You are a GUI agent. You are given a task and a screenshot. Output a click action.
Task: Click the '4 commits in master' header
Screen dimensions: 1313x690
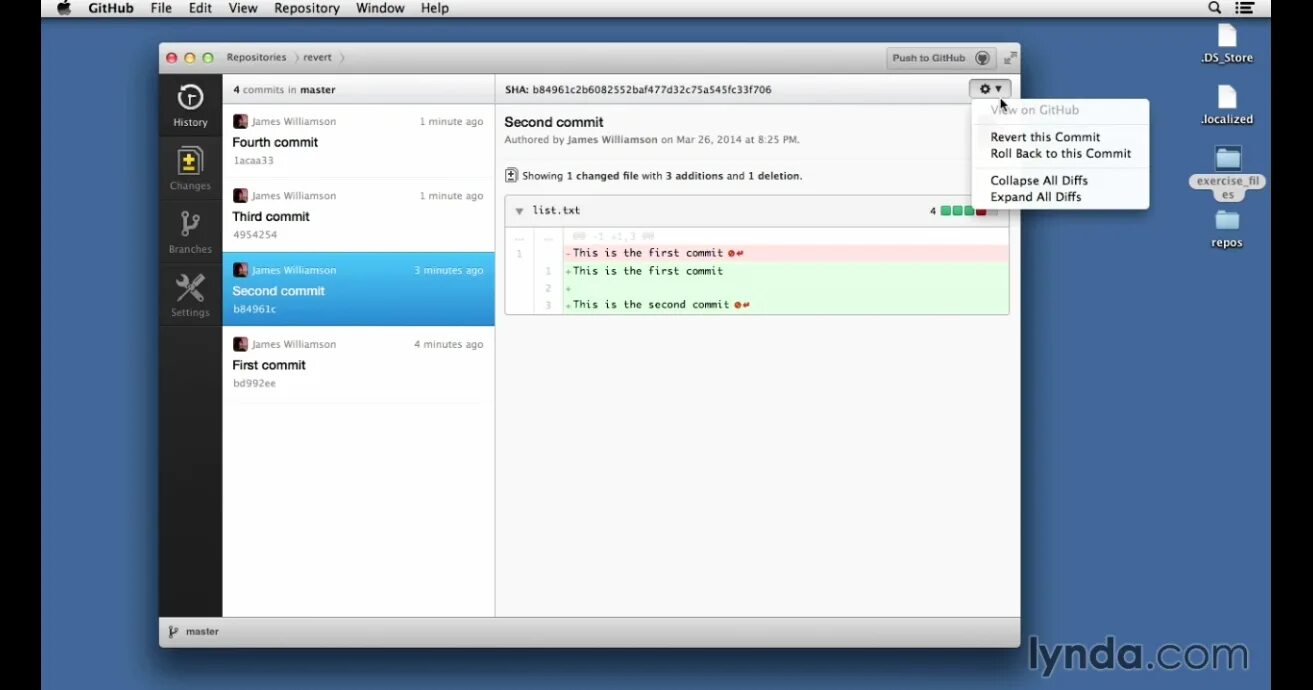284,90
